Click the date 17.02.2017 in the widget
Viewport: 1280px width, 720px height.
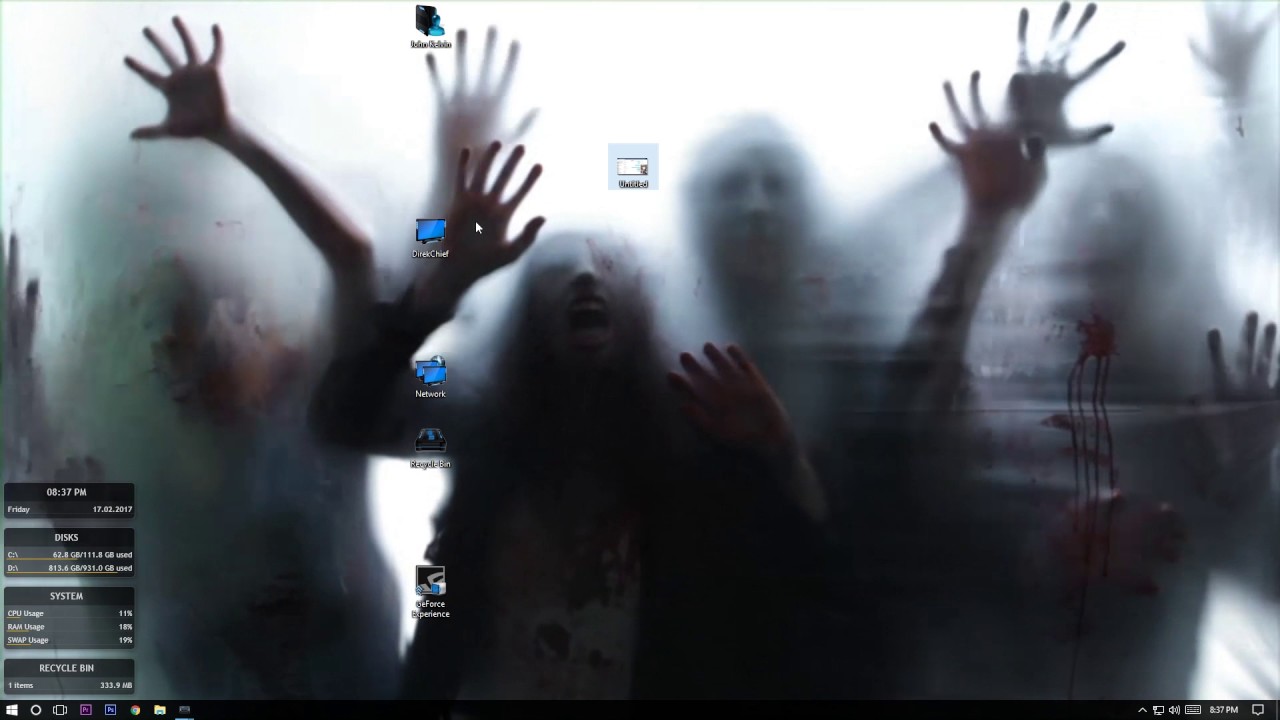[x=112, y=509]
